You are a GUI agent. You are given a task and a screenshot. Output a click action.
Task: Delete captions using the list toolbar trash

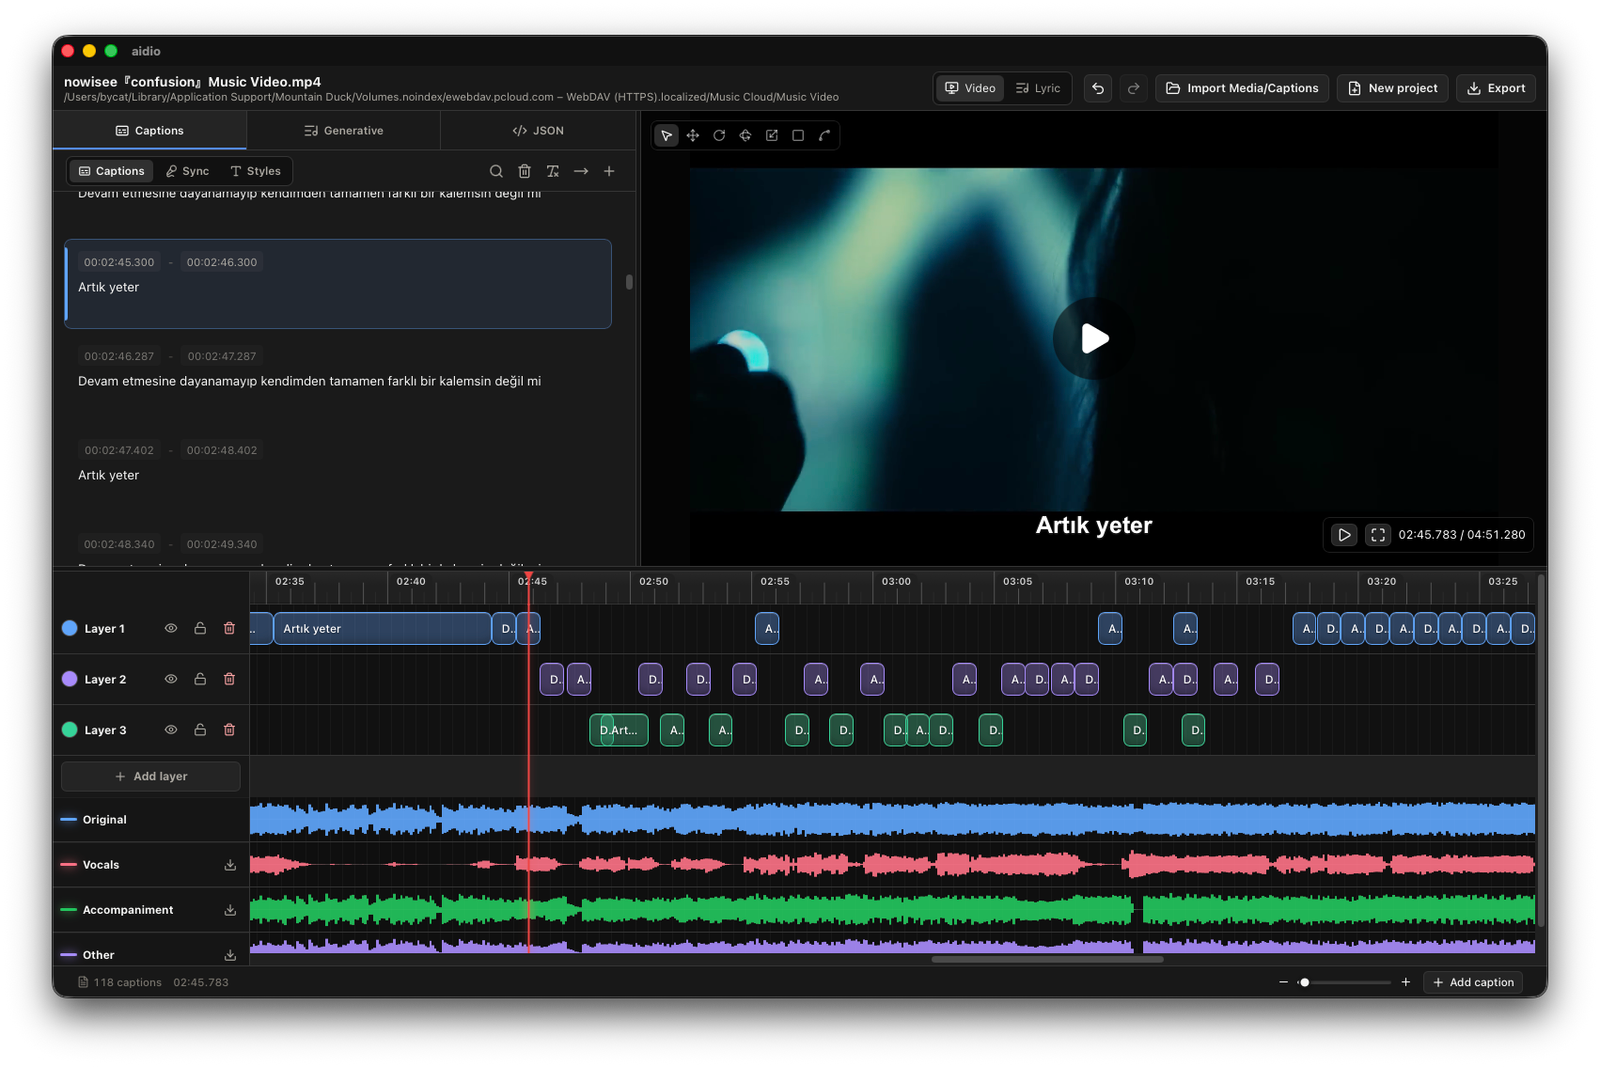(524, 171)
